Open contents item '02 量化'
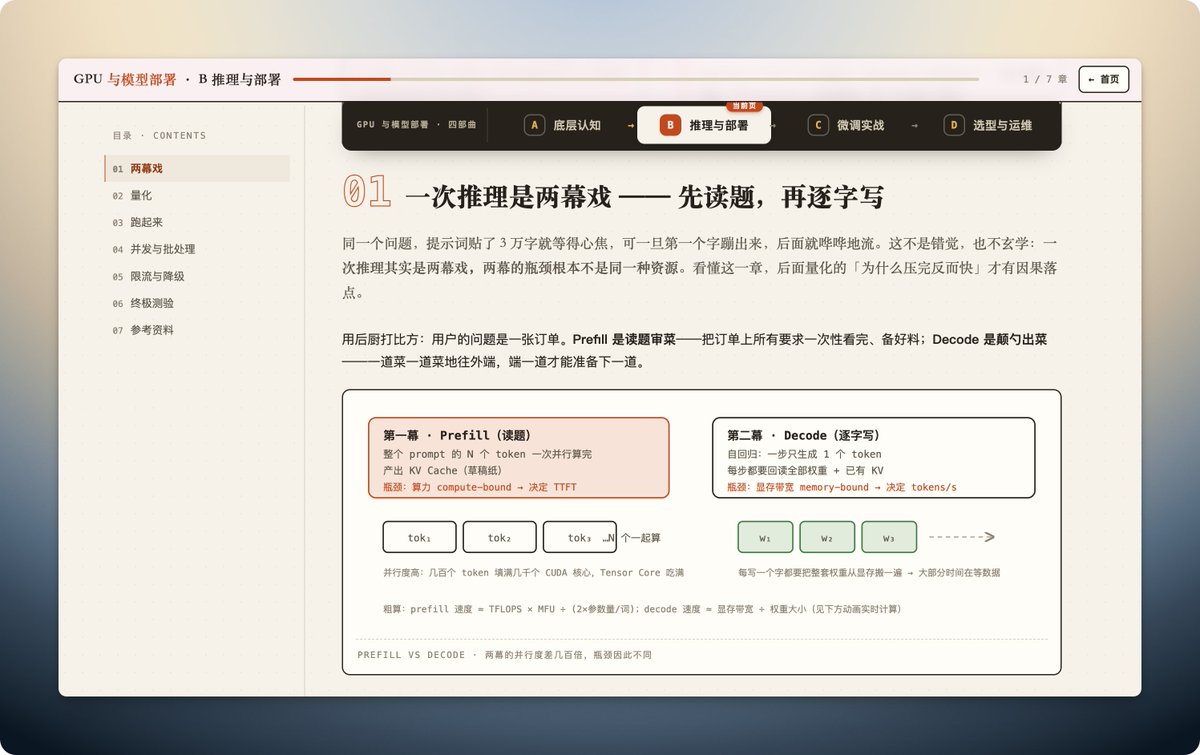This screenshot has width=1200, height=755. click(197, 196)
